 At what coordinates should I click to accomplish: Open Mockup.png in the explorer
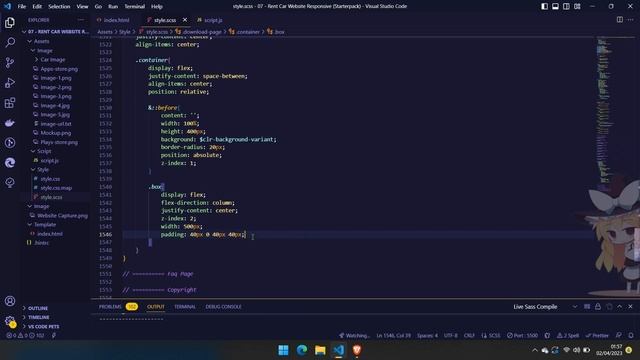pos(56,133)
